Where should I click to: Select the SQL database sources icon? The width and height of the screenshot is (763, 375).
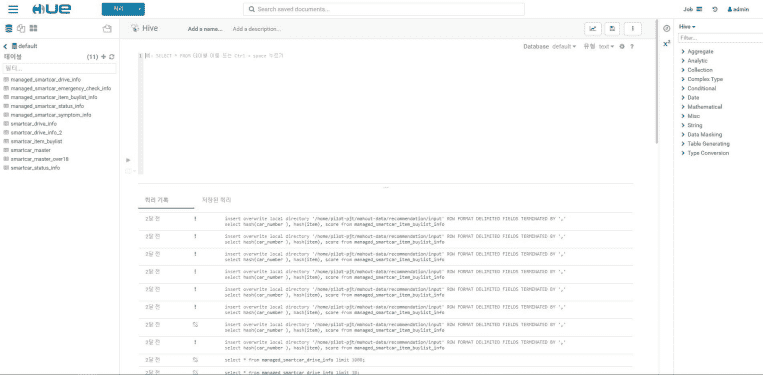pyautogui.click(x=8, y=29)
